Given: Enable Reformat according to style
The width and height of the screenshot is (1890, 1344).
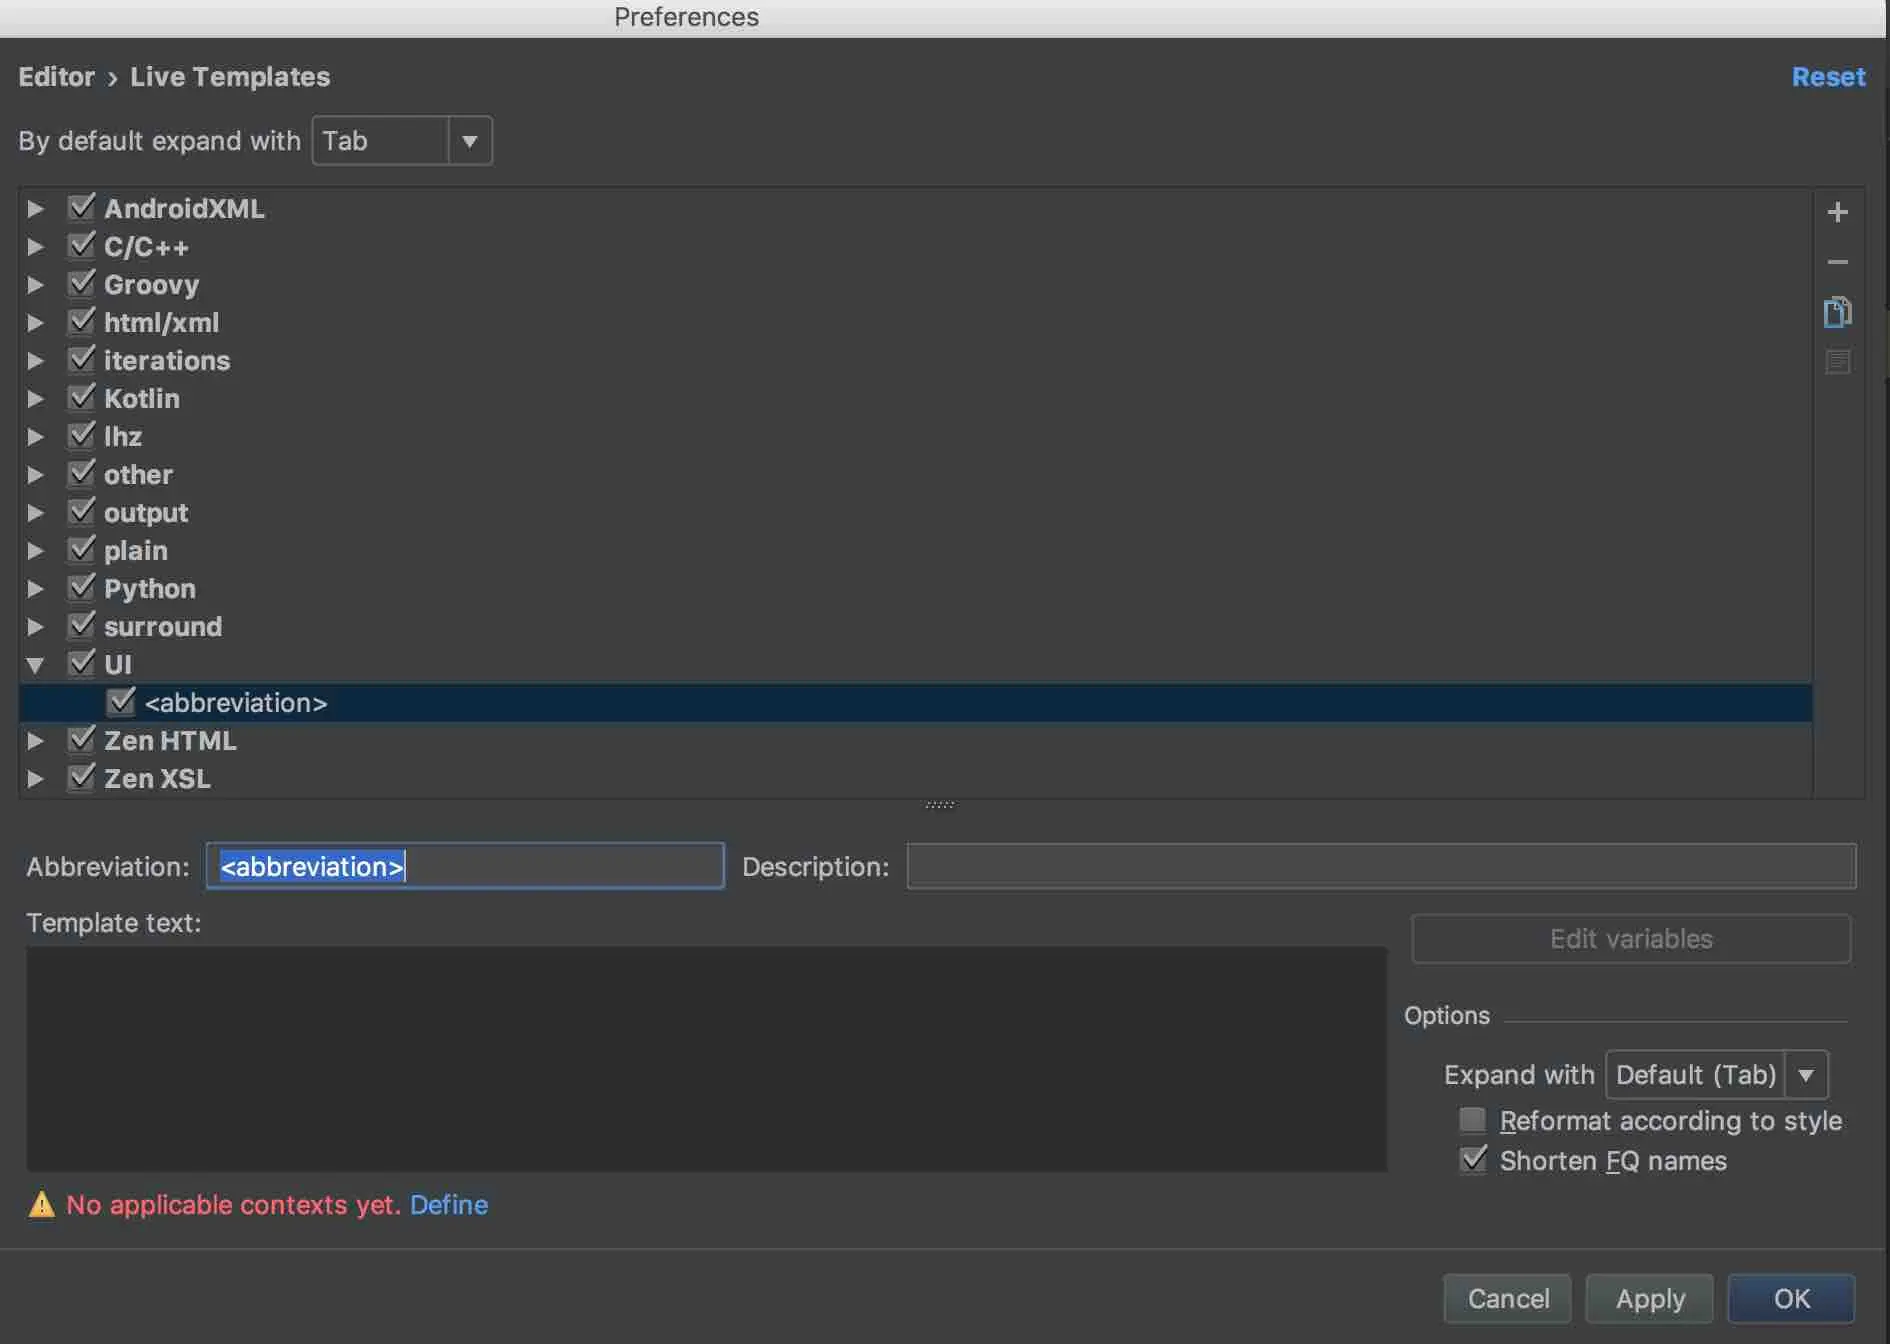Looking at the screenshot, I should click(x=1472, y=1119).
